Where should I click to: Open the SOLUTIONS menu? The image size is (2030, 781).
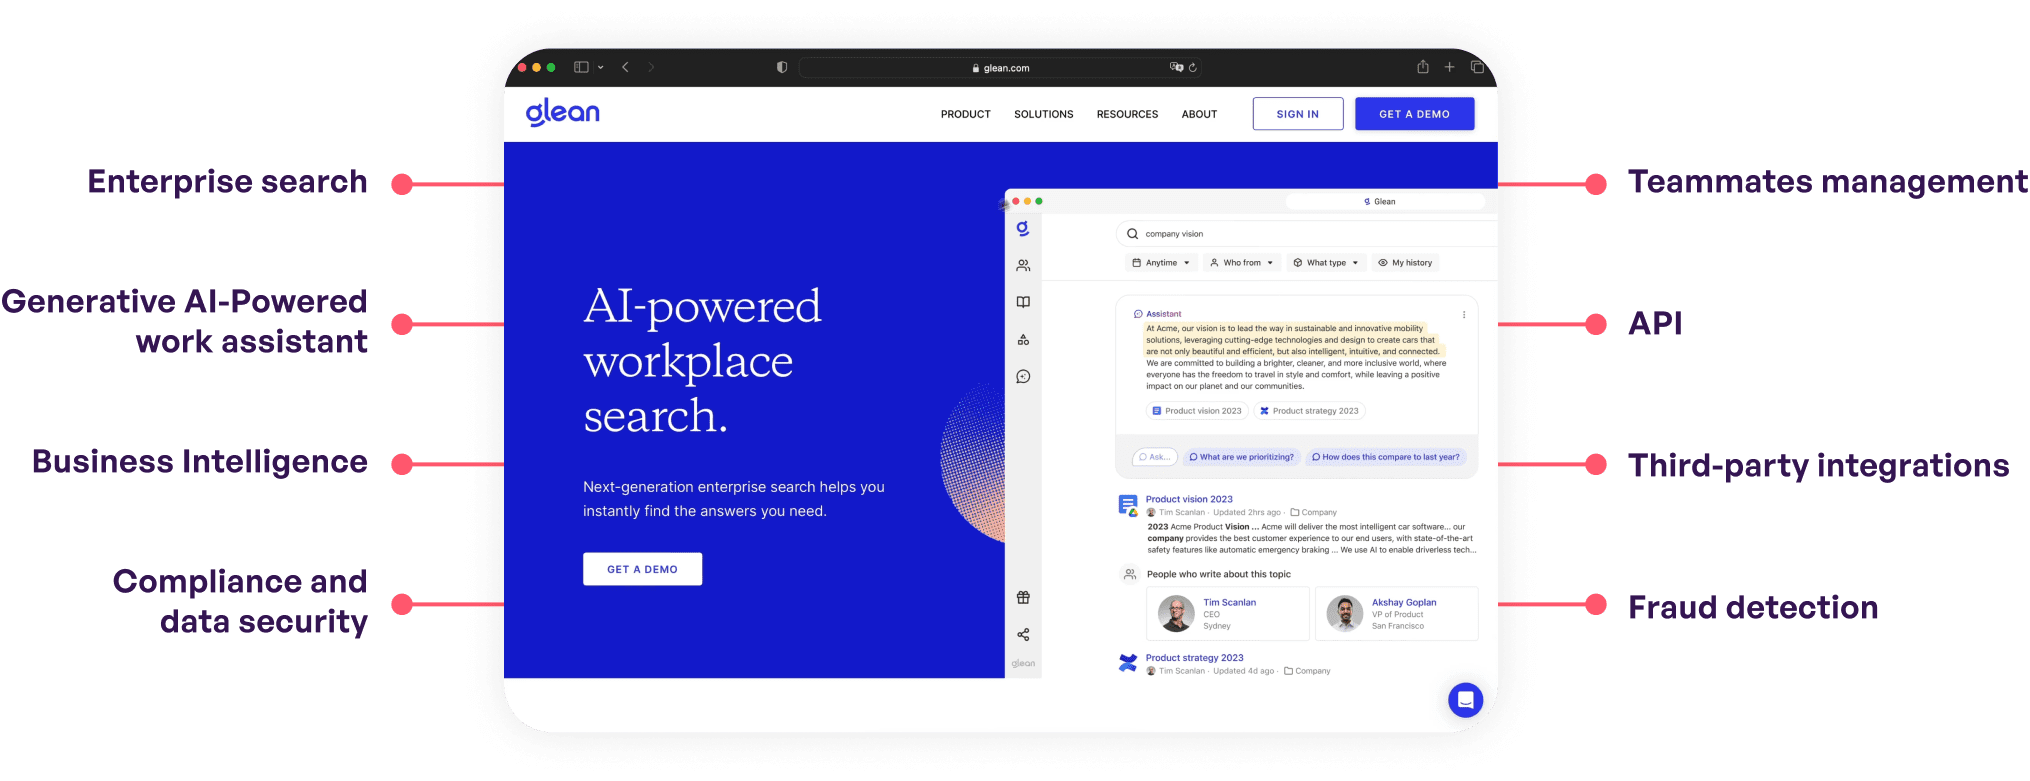point(1043,114)
